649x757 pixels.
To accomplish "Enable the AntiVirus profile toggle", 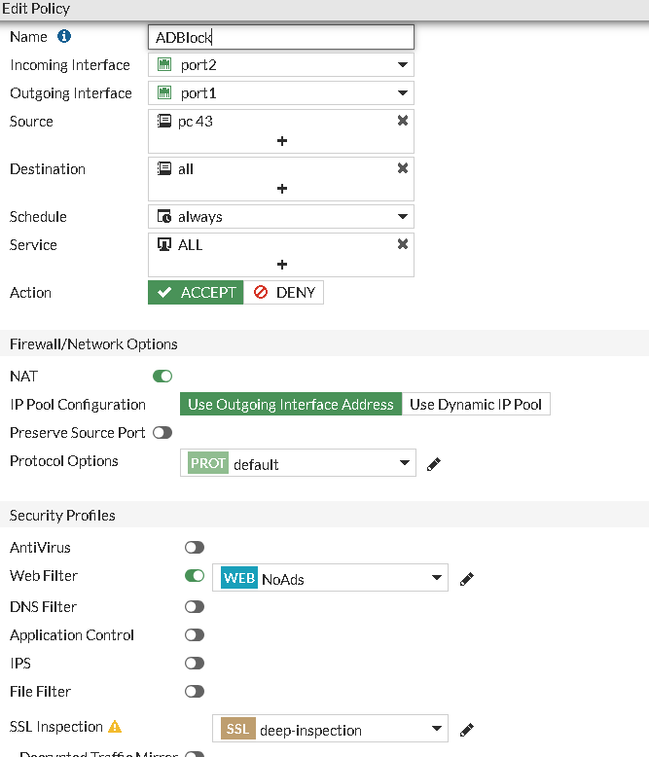I will pos(194,548).
